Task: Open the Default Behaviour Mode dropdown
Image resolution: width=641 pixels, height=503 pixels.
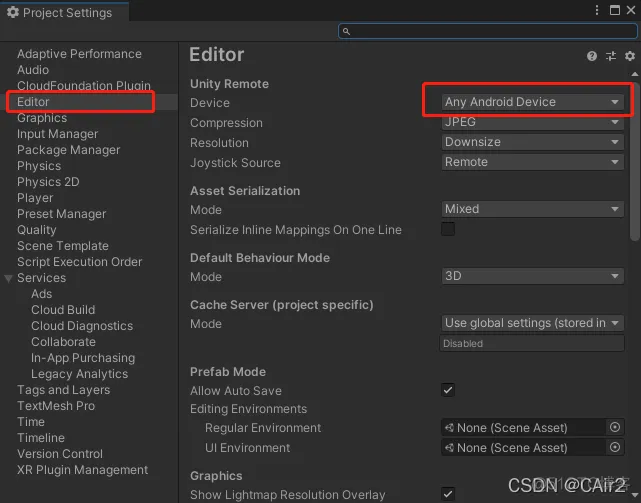Action: pyautogui.click(x=532, y=276)
